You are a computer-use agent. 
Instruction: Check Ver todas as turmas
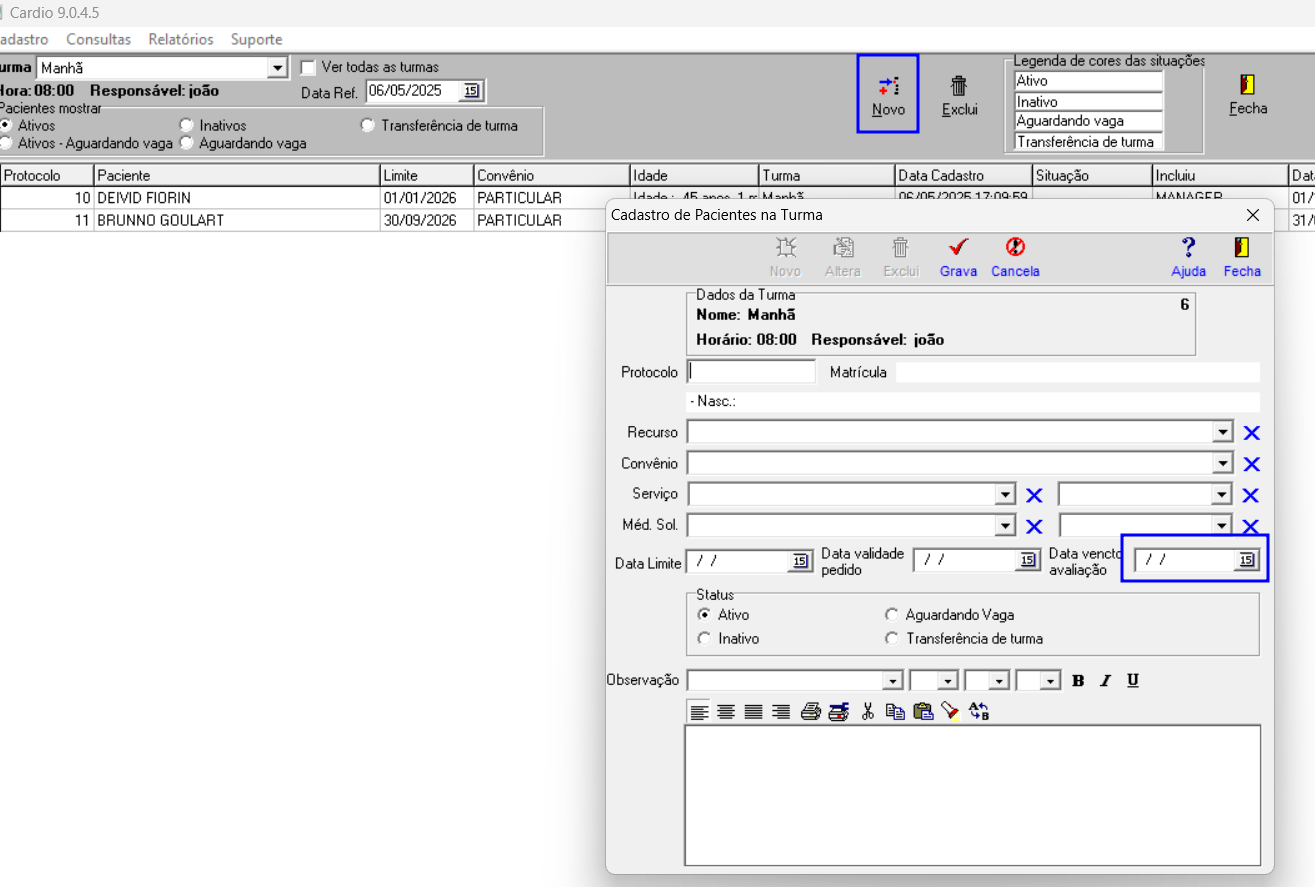click(x=308, y=67)
